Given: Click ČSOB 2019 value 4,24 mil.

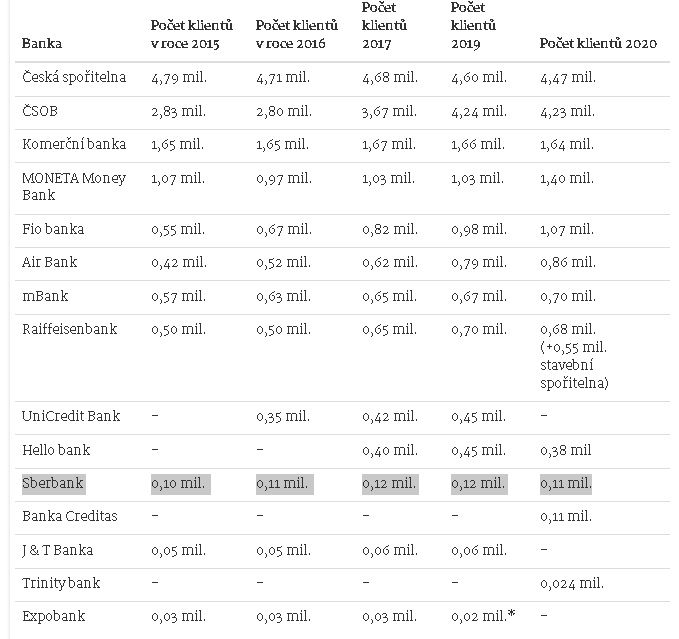Looking at the screenshot, I should (478, 111).
